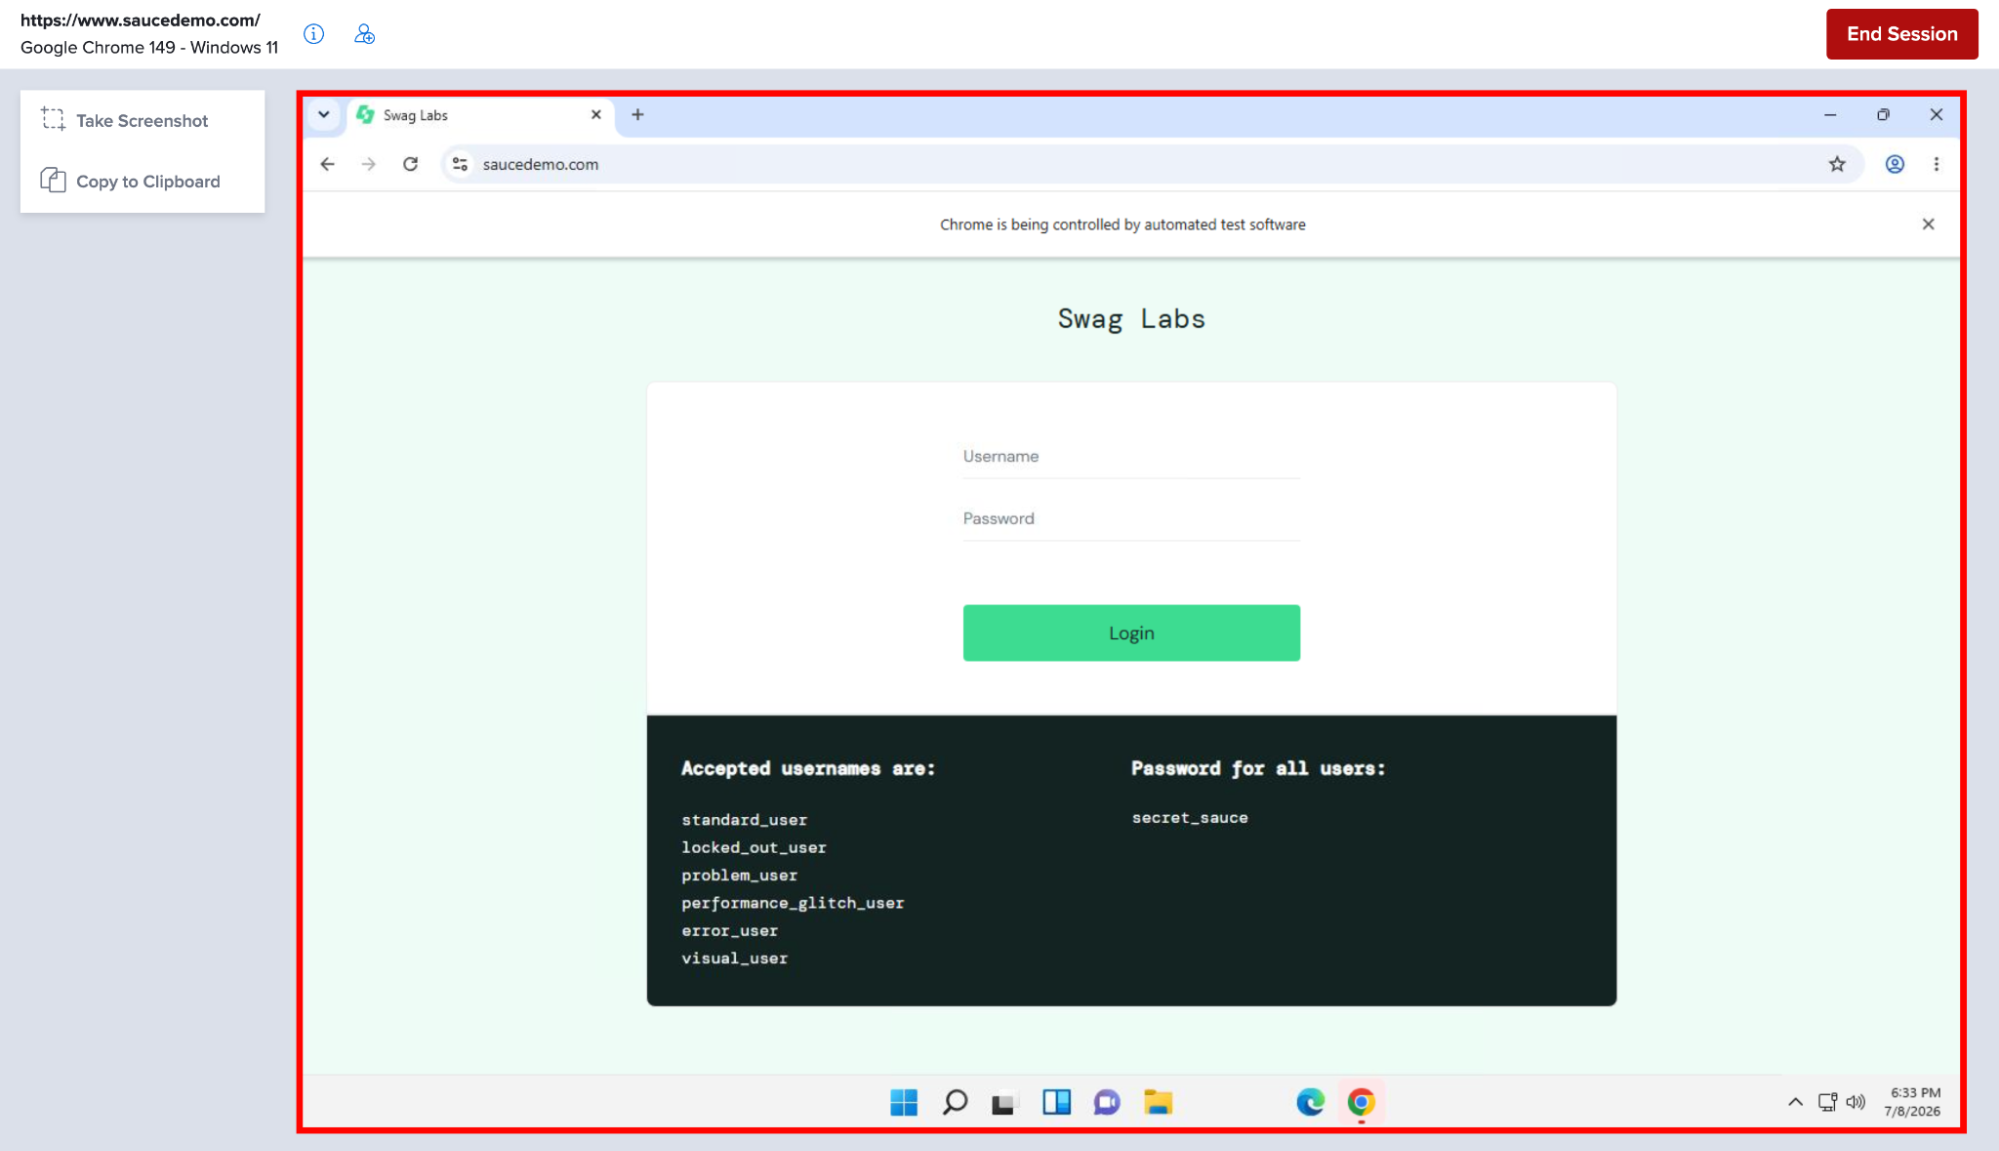Click standard_user text
Image resolution: width=1999 pixels, height=1151 pixels.
[744, 820]
